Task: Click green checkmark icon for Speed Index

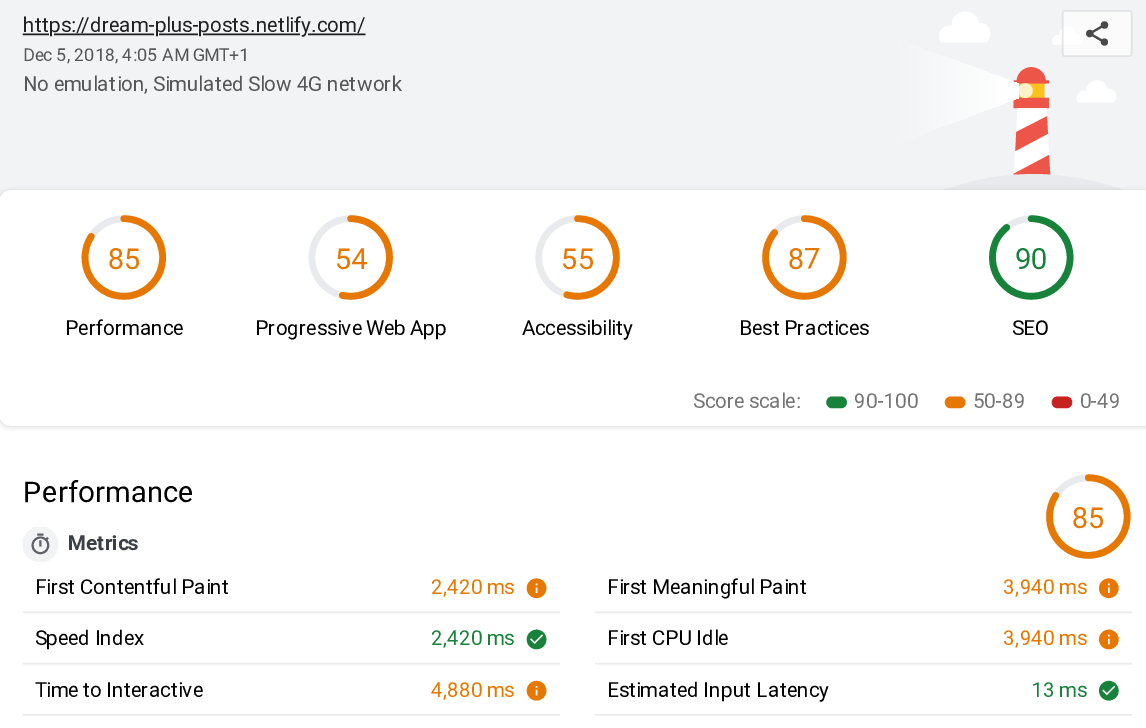Action: coord(536,639)
